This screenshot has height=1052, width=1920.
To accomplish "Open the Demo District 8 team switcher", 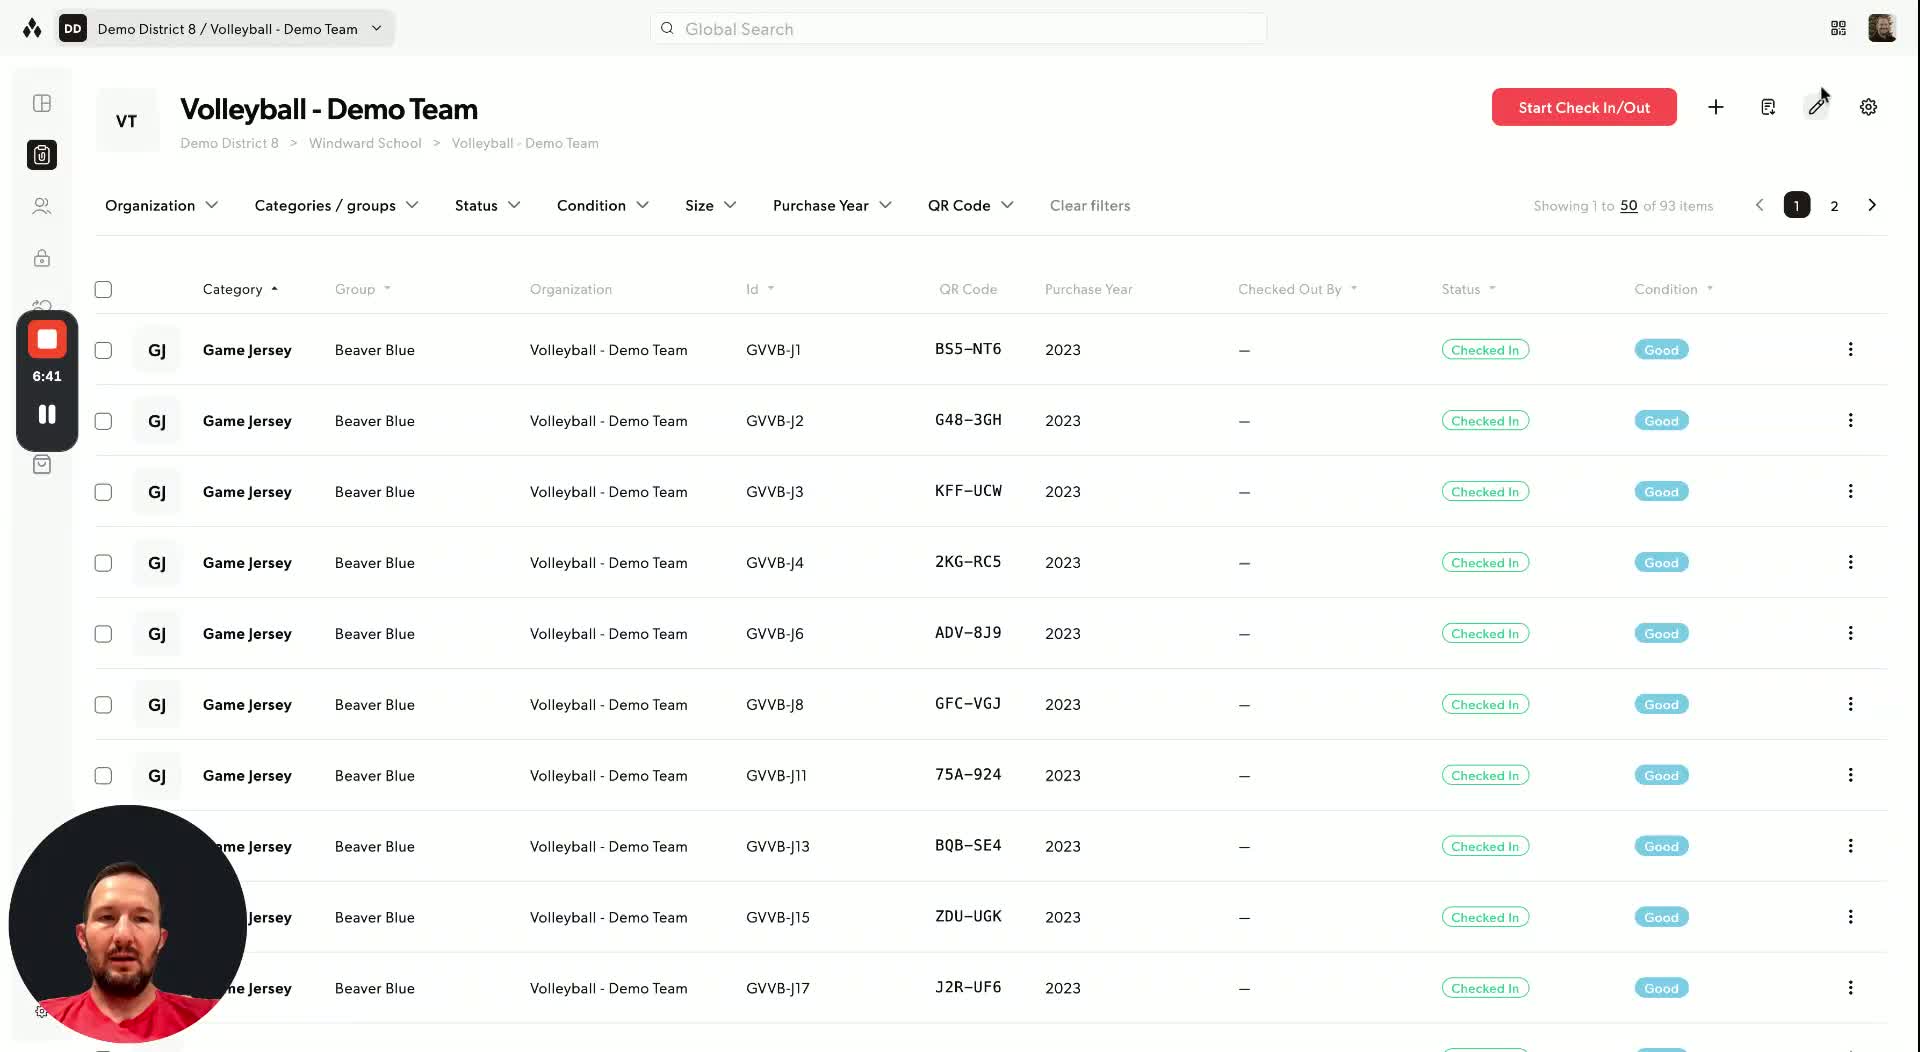I will (x=225, y=28).
